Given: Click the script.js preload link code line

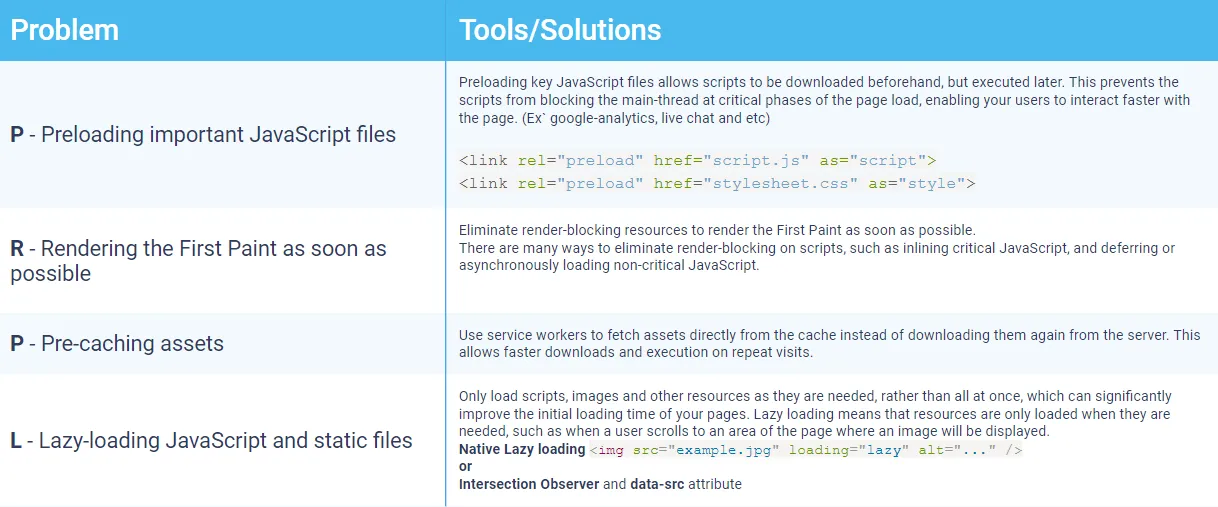Looking at the screenshot, I should tap(698, 160).
